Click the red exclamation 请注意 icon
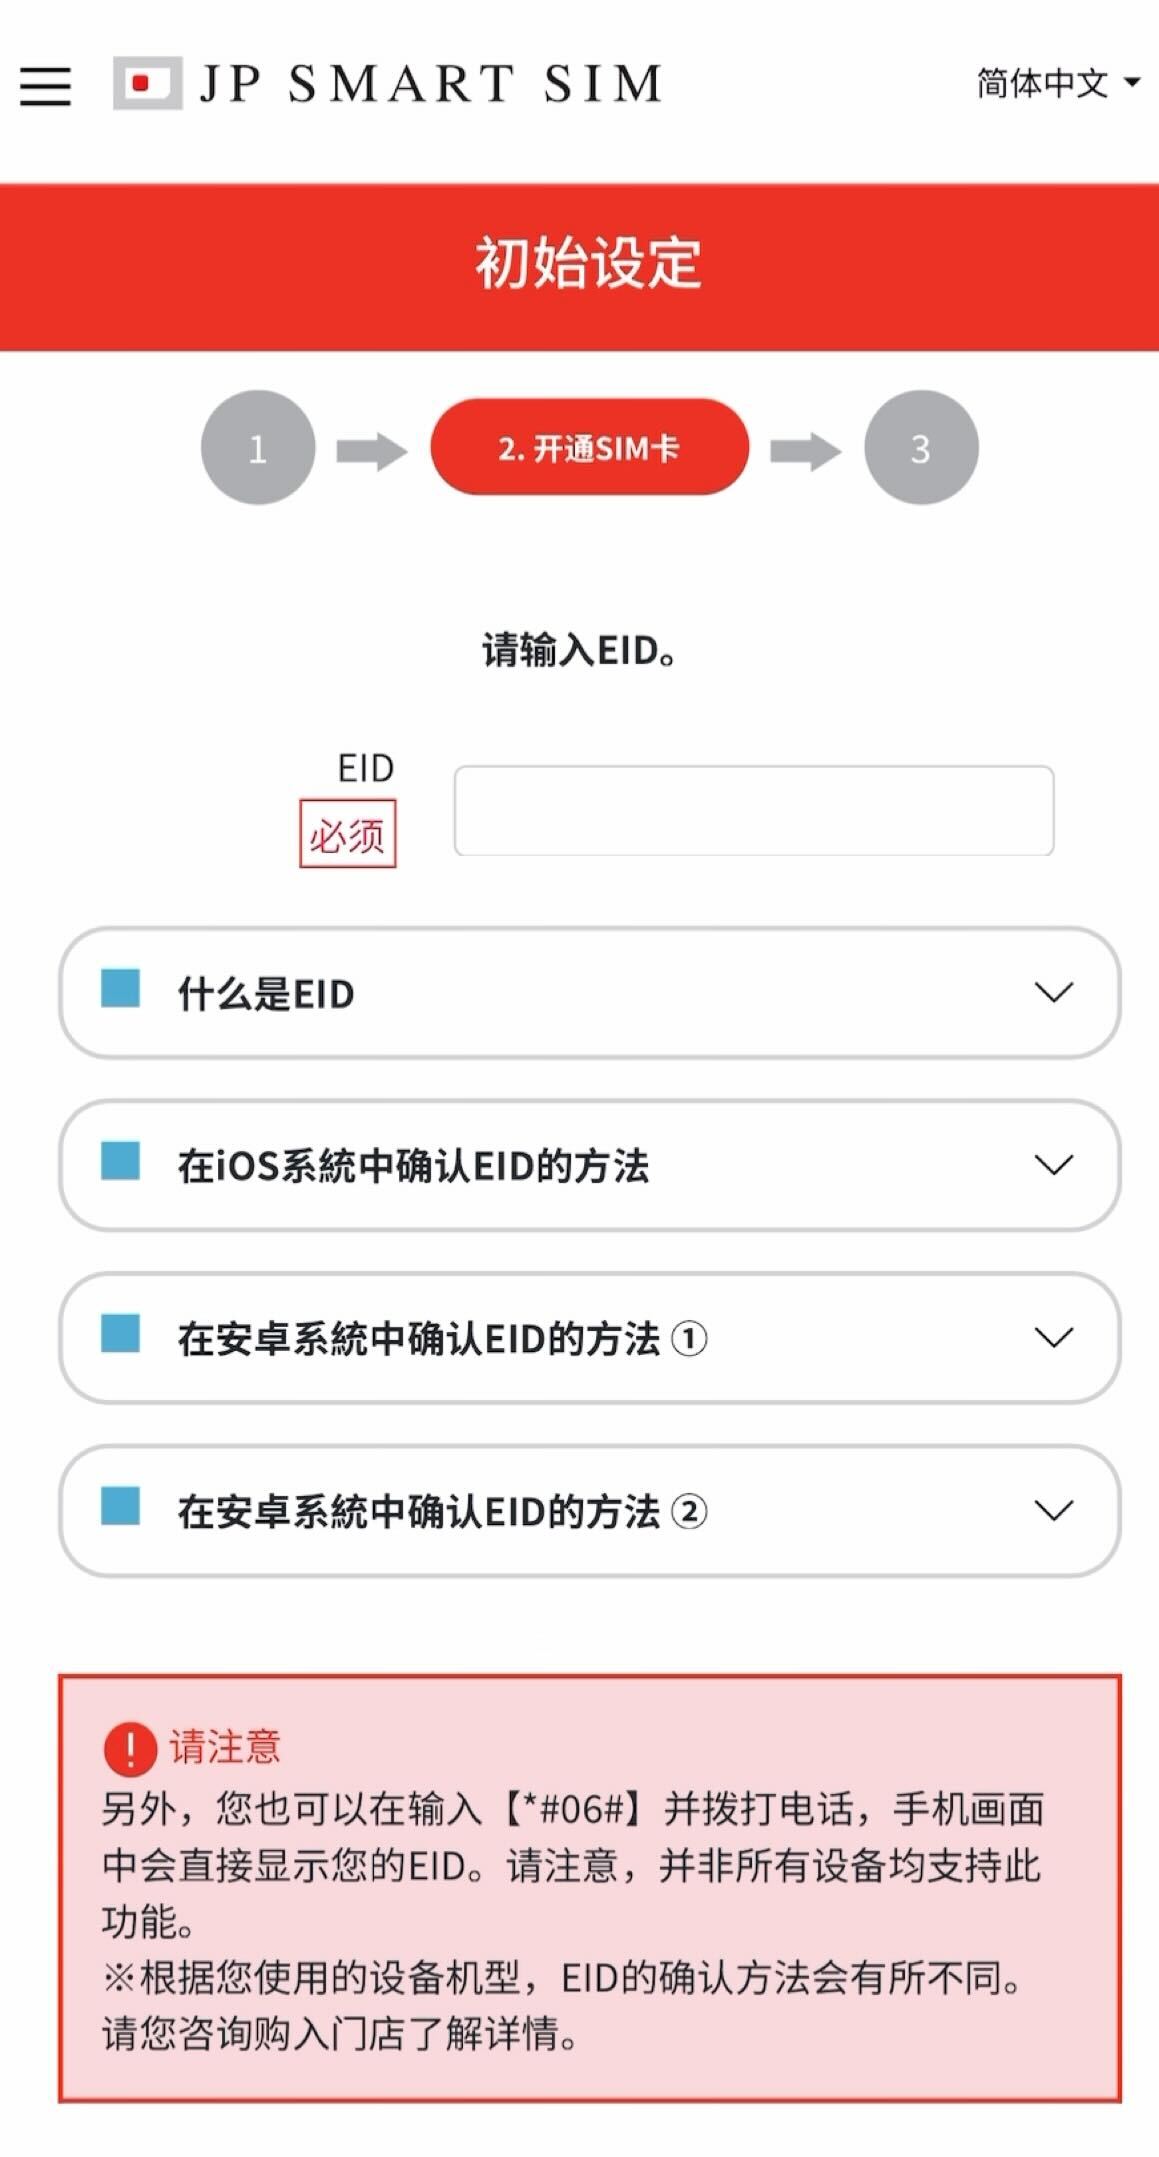The width and height of the screenshot is (1159, 2157). (130, 1748)
